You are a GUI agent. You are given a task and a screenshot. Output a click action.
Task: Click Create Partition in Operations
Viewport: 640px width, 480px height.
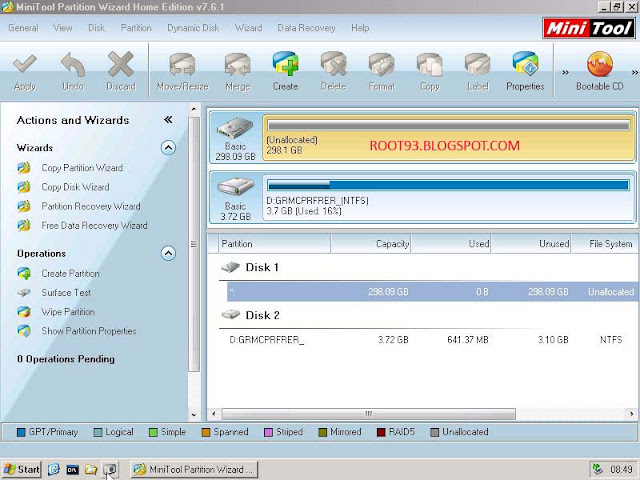(70, 273)
